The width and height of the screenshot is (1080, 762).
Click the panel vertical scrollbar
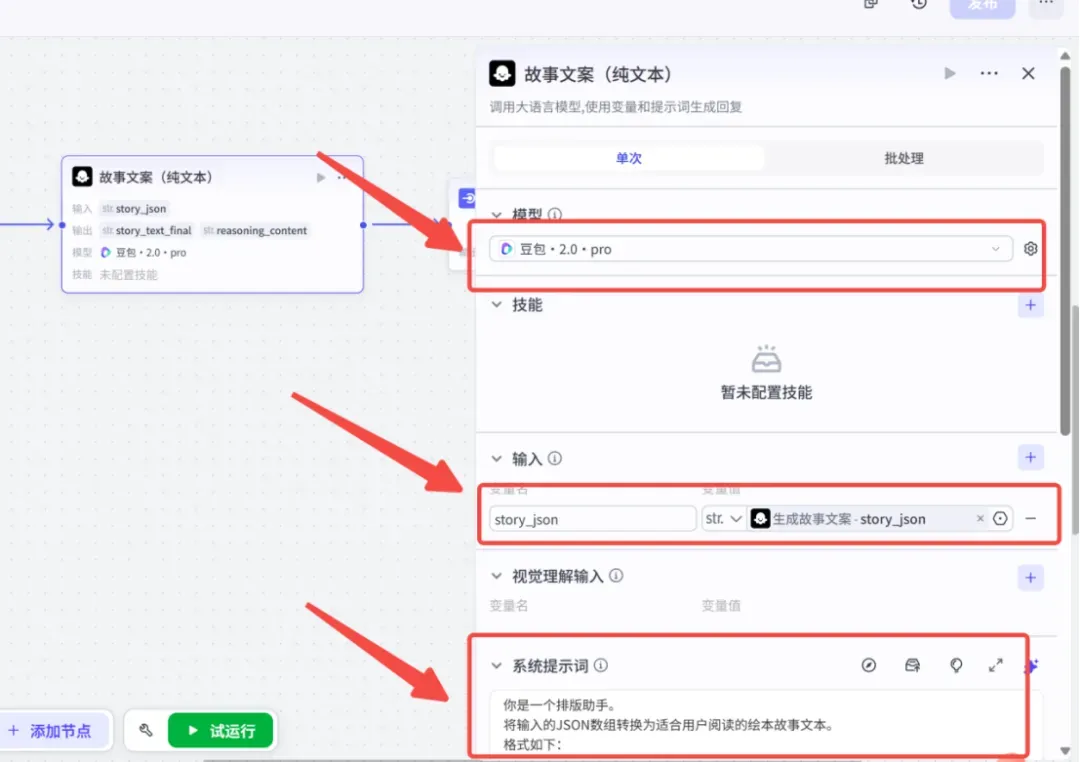(1065, 251)
